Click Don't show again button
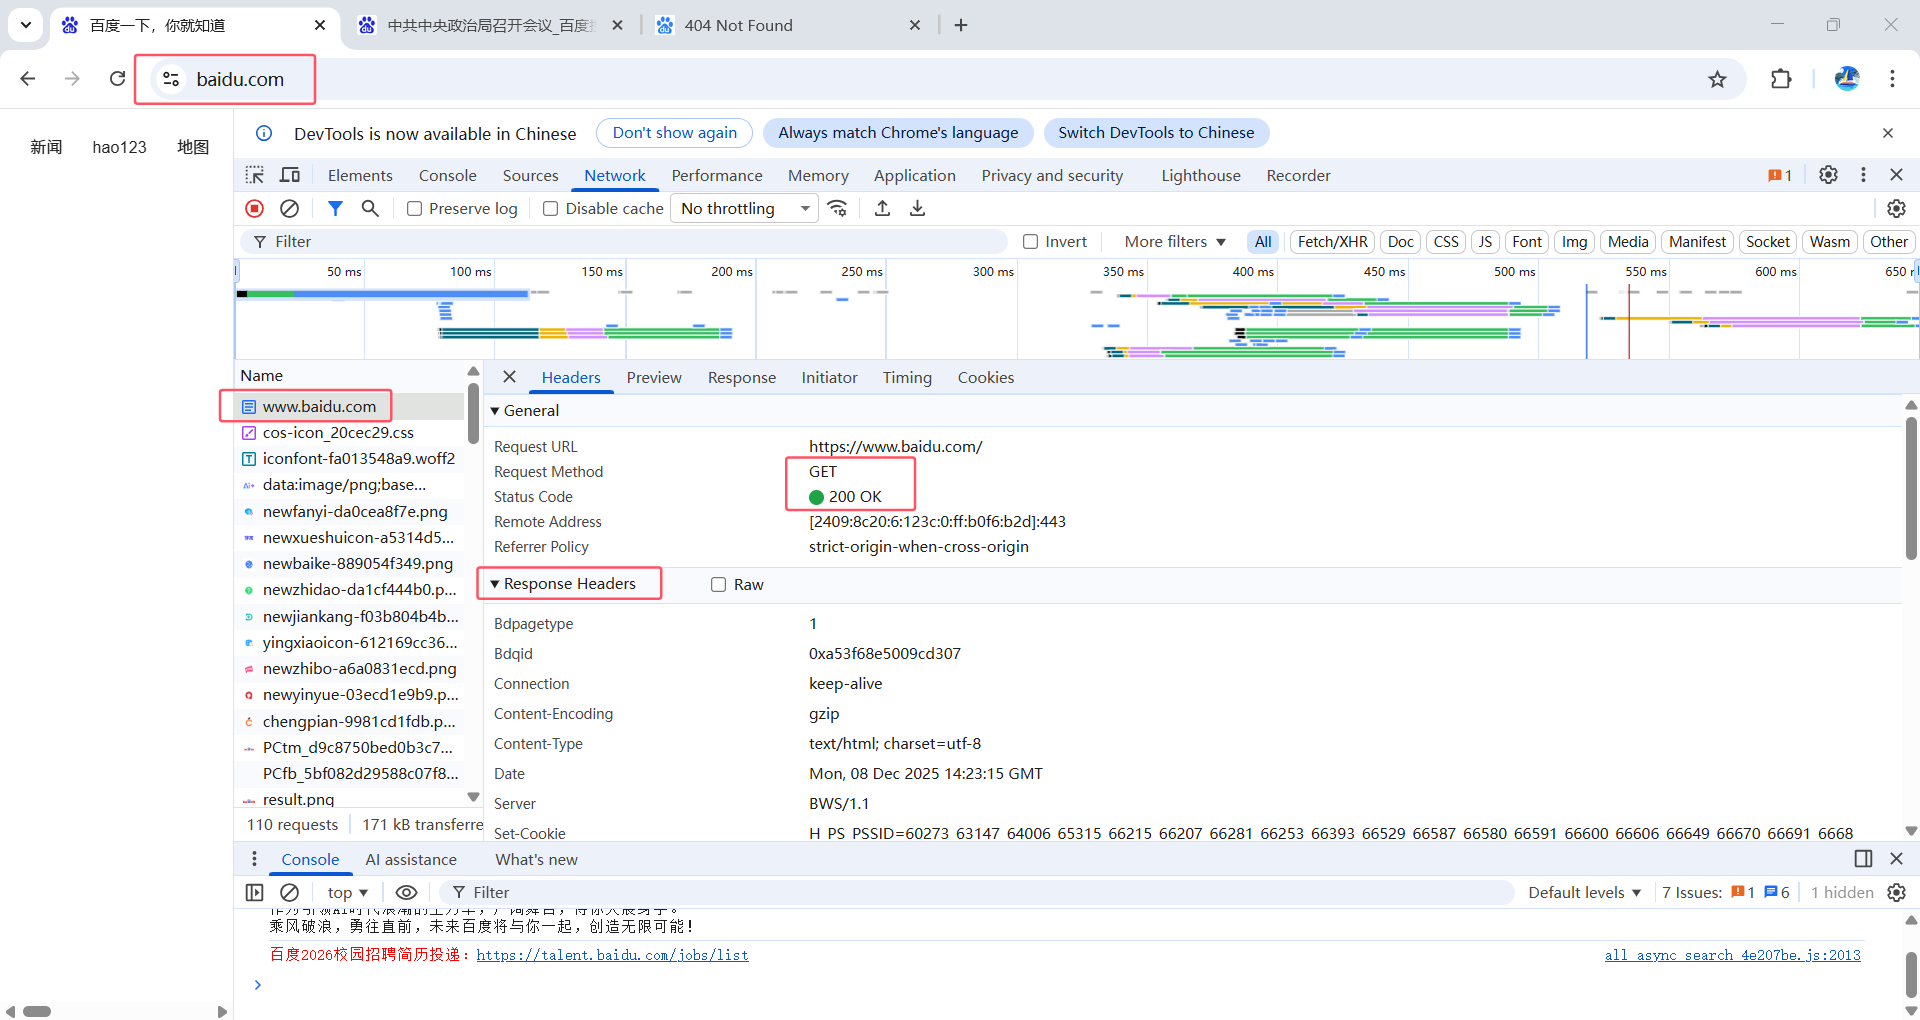Image resolution: width=1920 pixels, height=1020 pixels. [675, 133]
